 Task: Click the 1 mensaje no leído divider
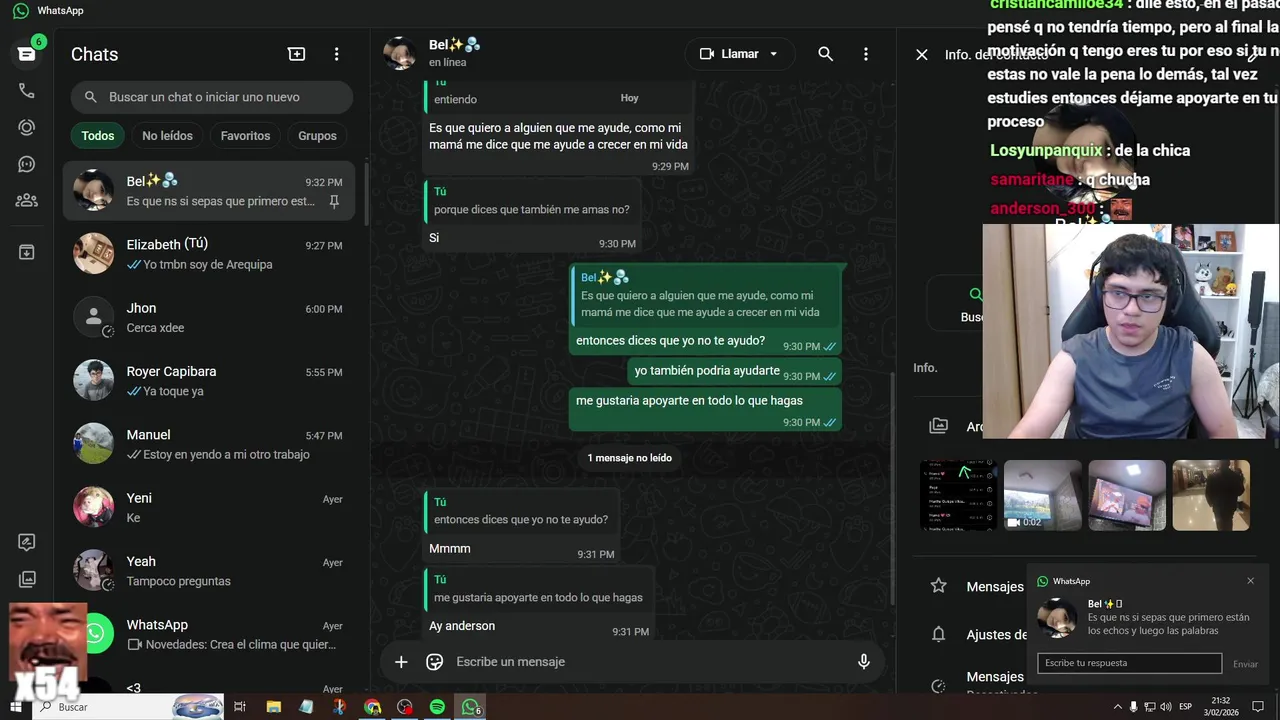coord(629,458)
